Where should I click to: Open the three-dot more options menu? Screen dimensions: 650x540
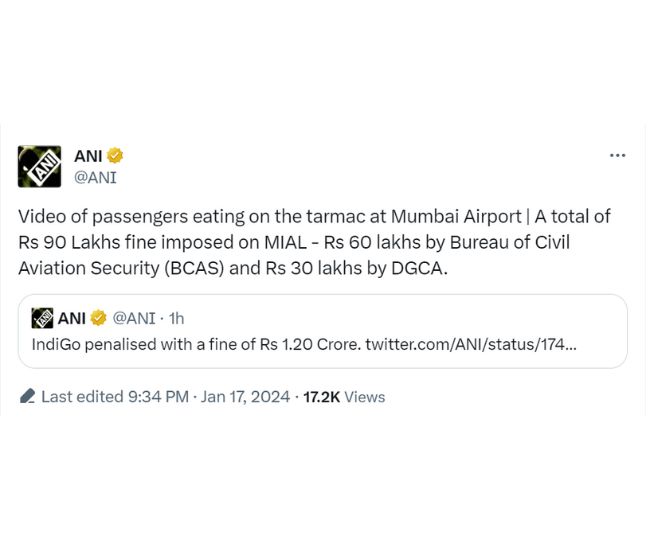click(617, 156)
